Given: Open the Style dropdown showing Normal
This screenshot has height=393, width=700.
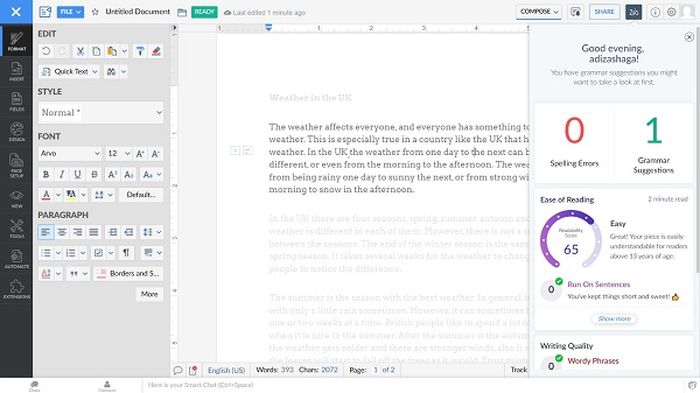Looking at the screenshot, I should click(x=101, y=113).
